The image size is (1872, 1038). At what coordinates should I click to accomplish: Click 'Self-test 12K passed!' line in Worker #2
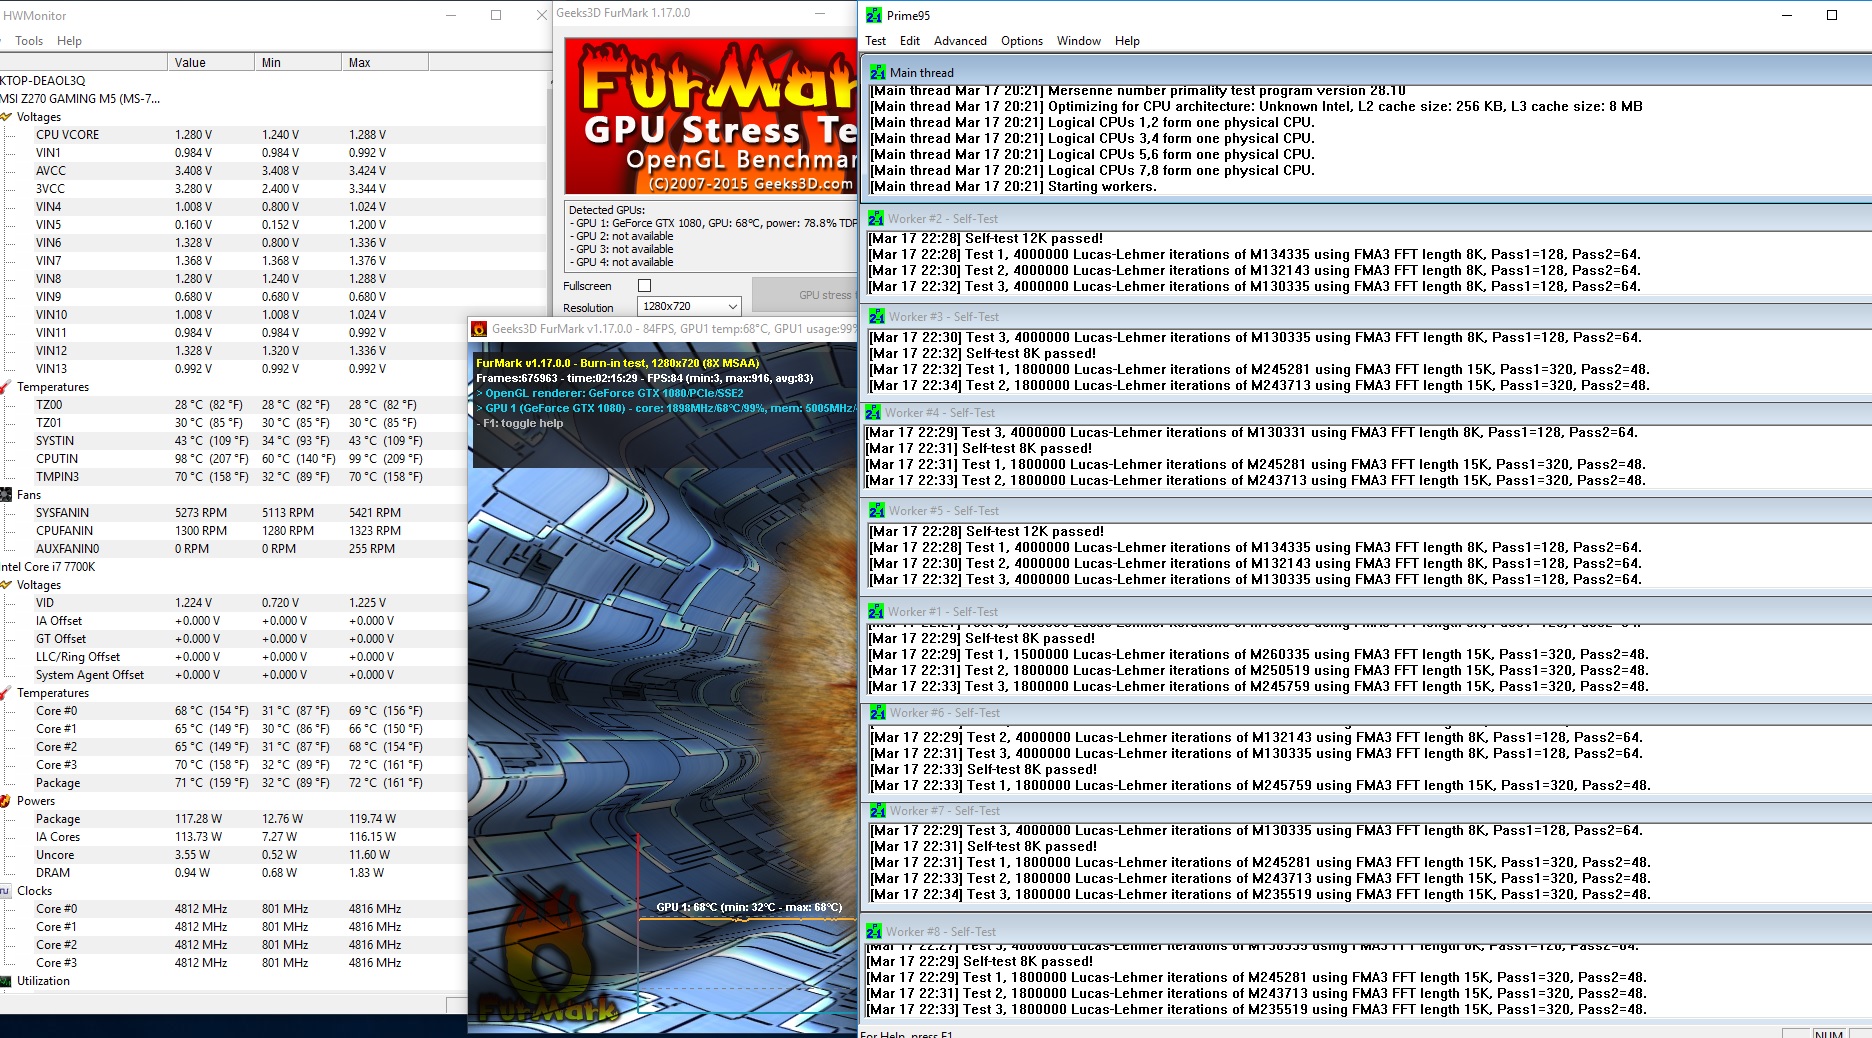tap(986, 238)
